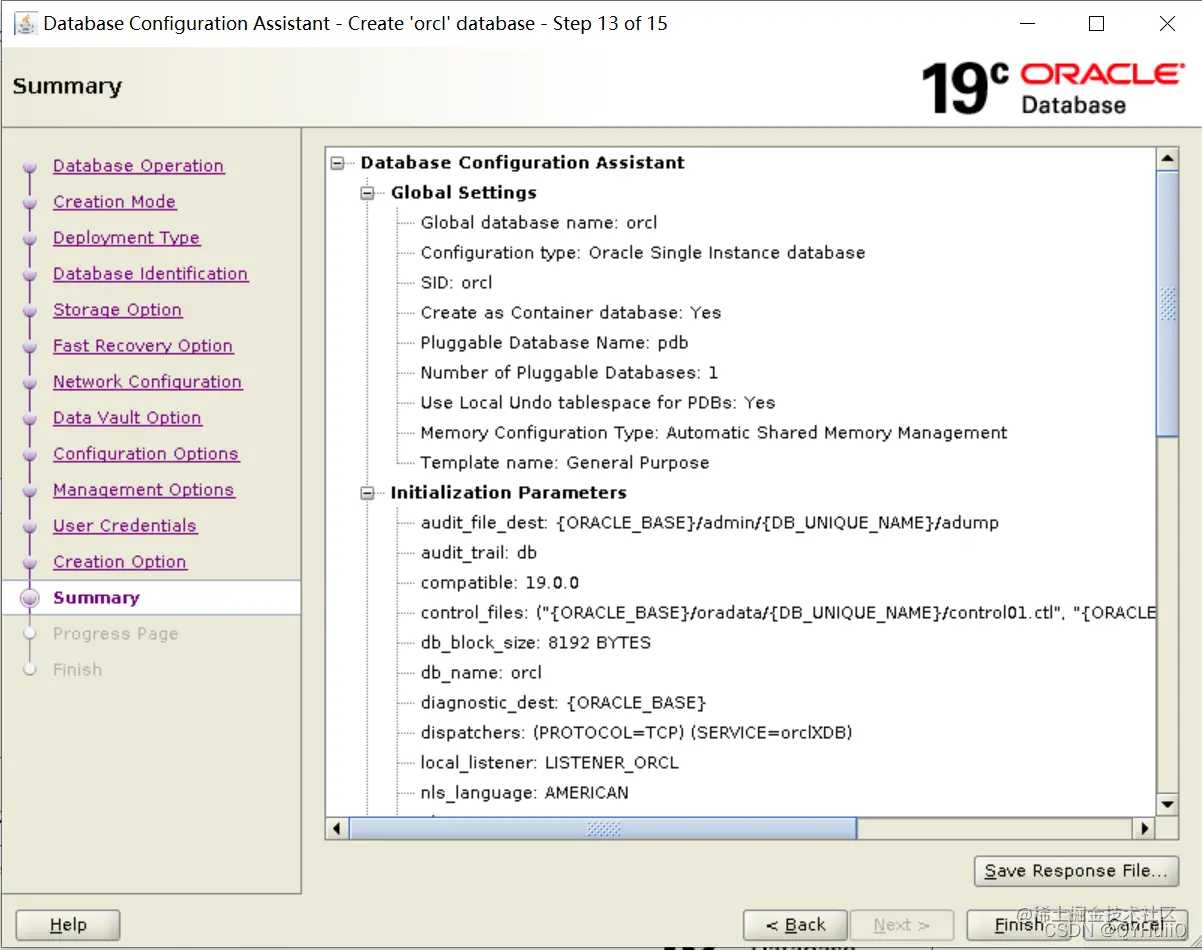Viewport: 1202px width, 950px height.
Task: Select 'db_block_size: 8192 BYTES' row
Action: [535, 643]
